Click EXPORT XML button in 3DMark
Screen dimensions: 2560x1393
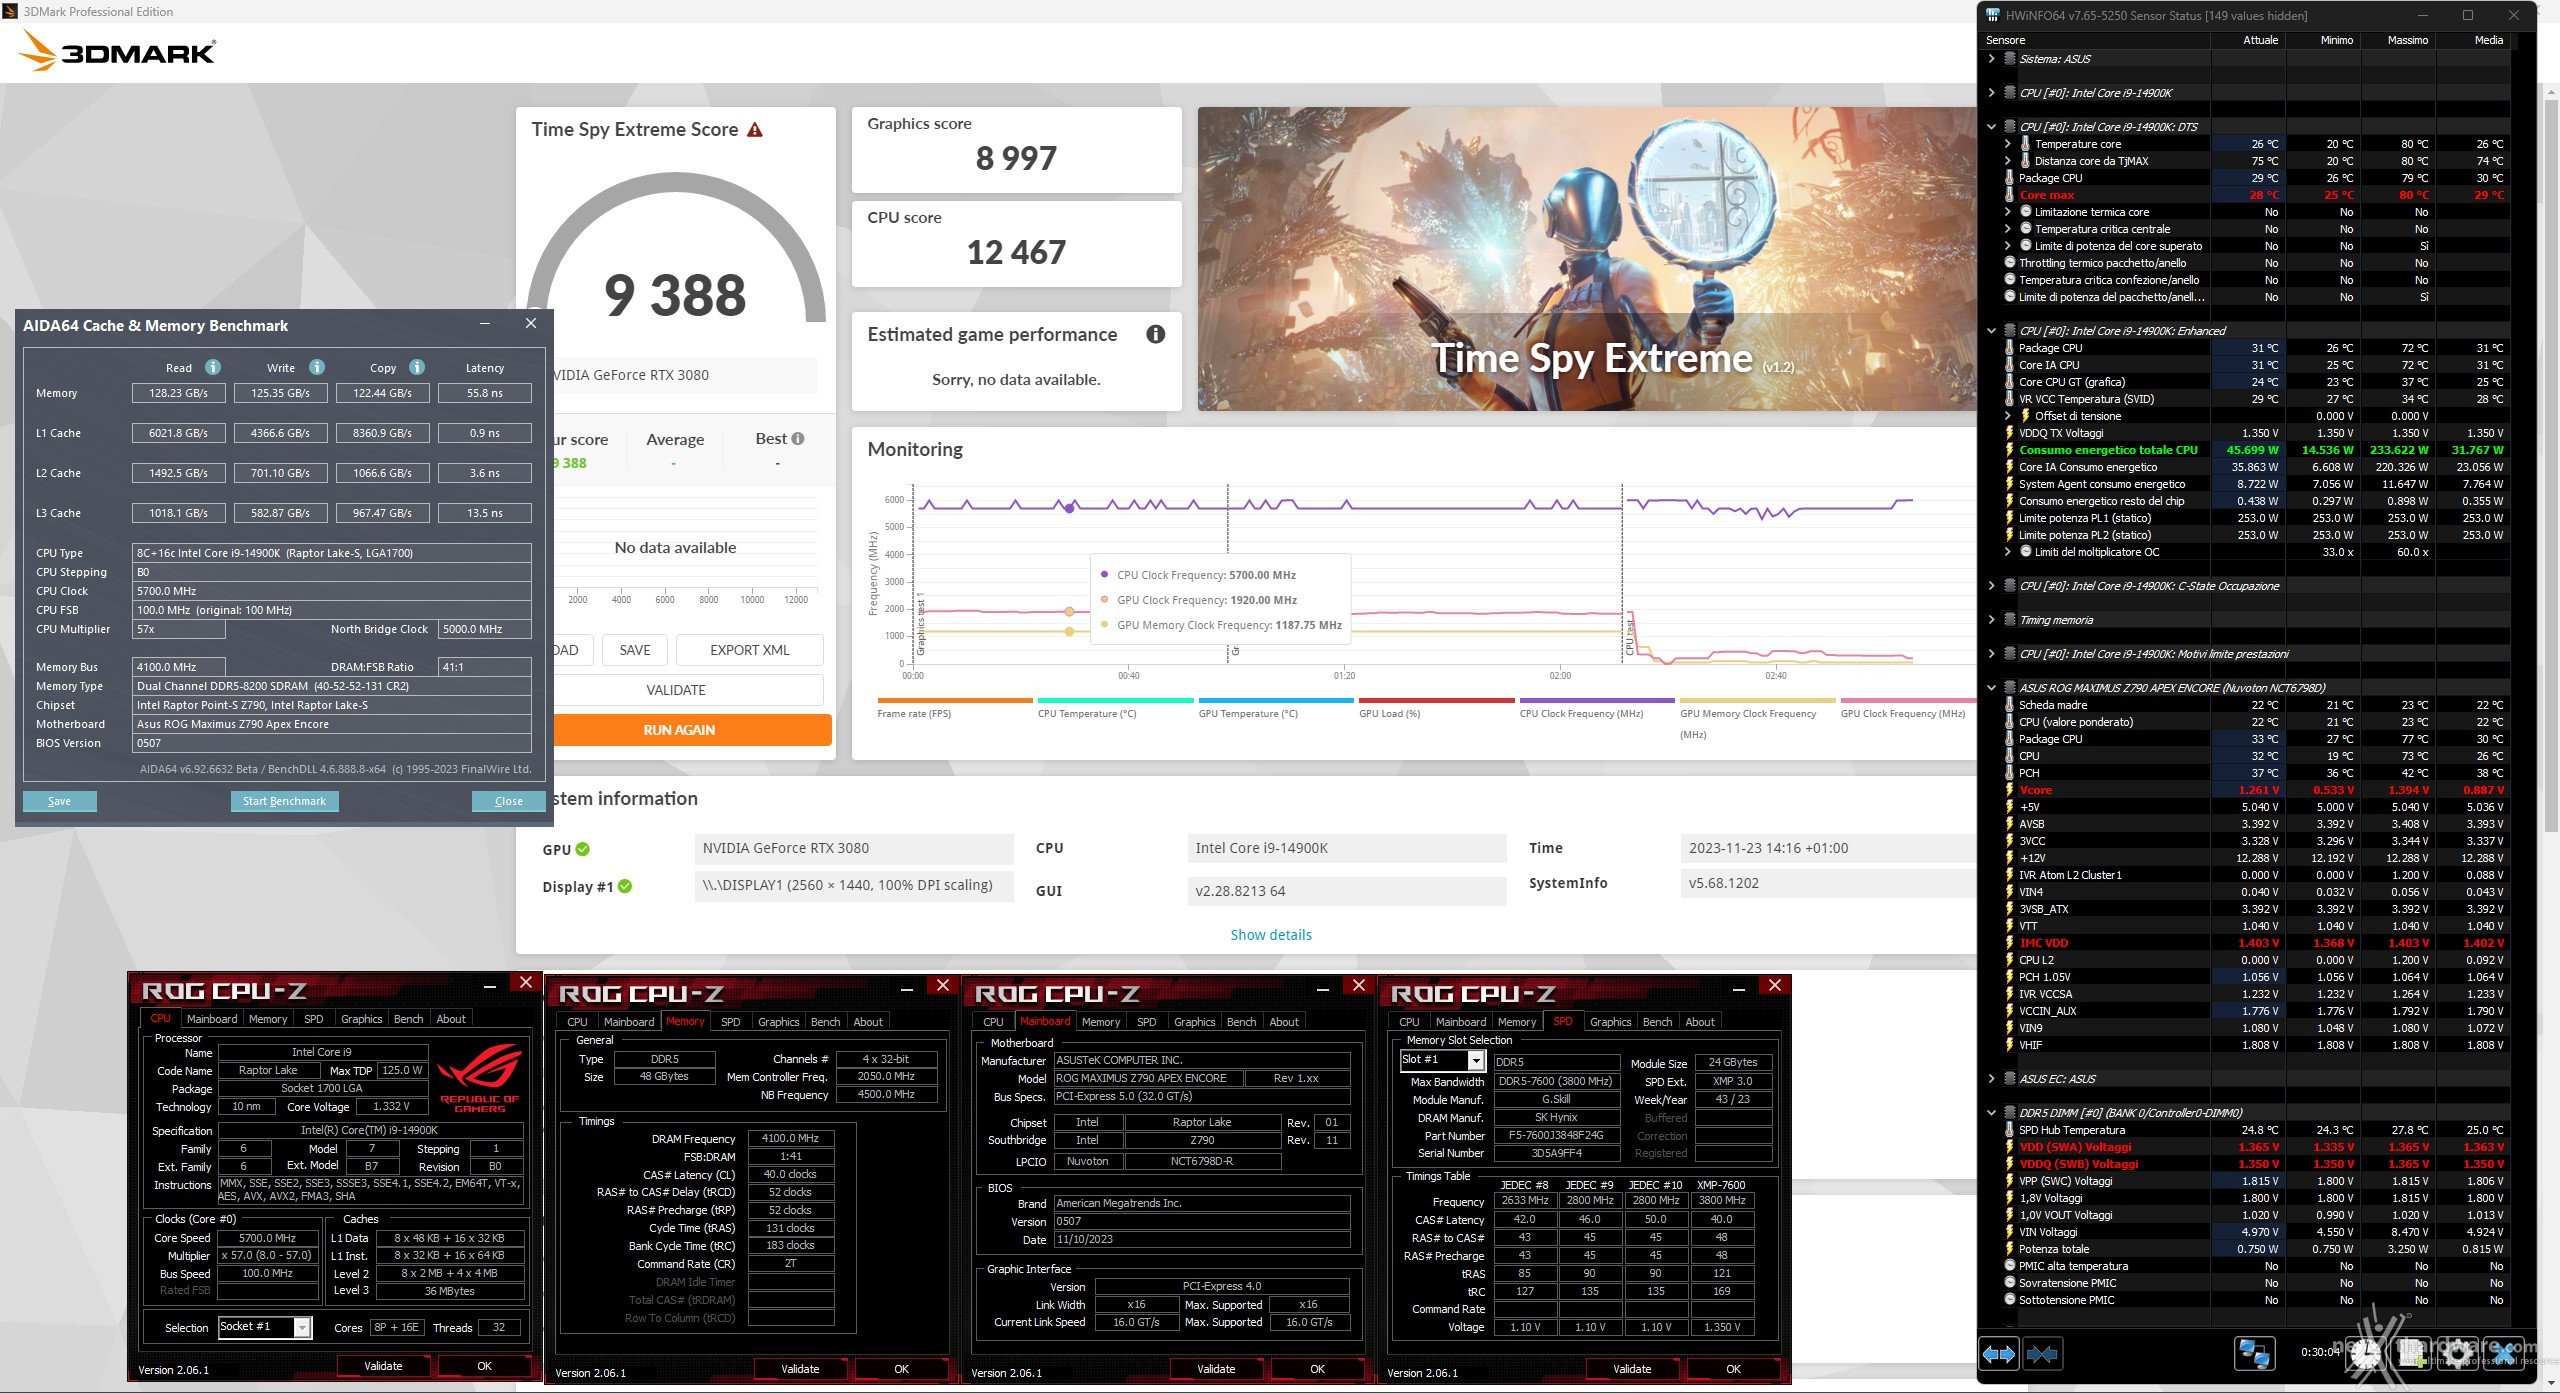coord(750,650)
